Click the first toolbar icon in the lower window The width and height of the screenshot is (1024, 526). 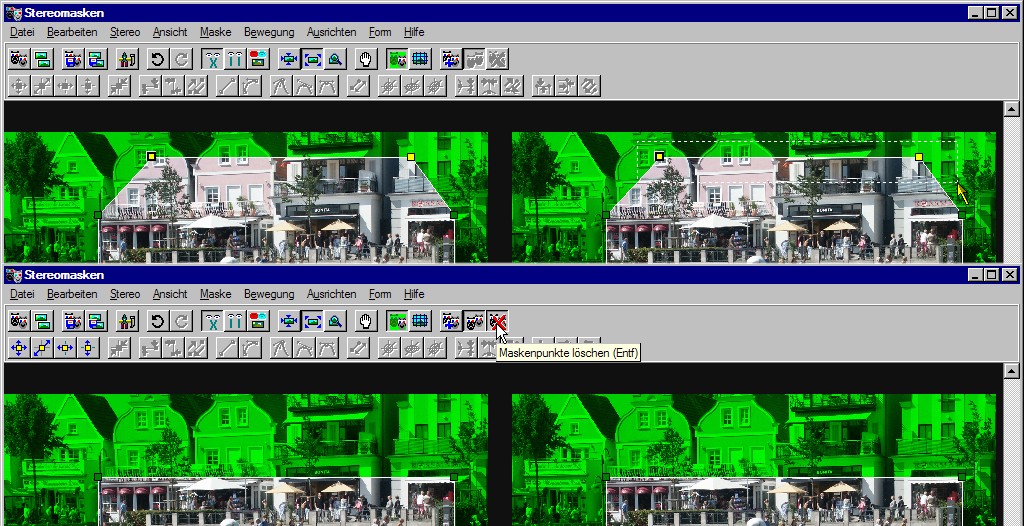point(18,321)
